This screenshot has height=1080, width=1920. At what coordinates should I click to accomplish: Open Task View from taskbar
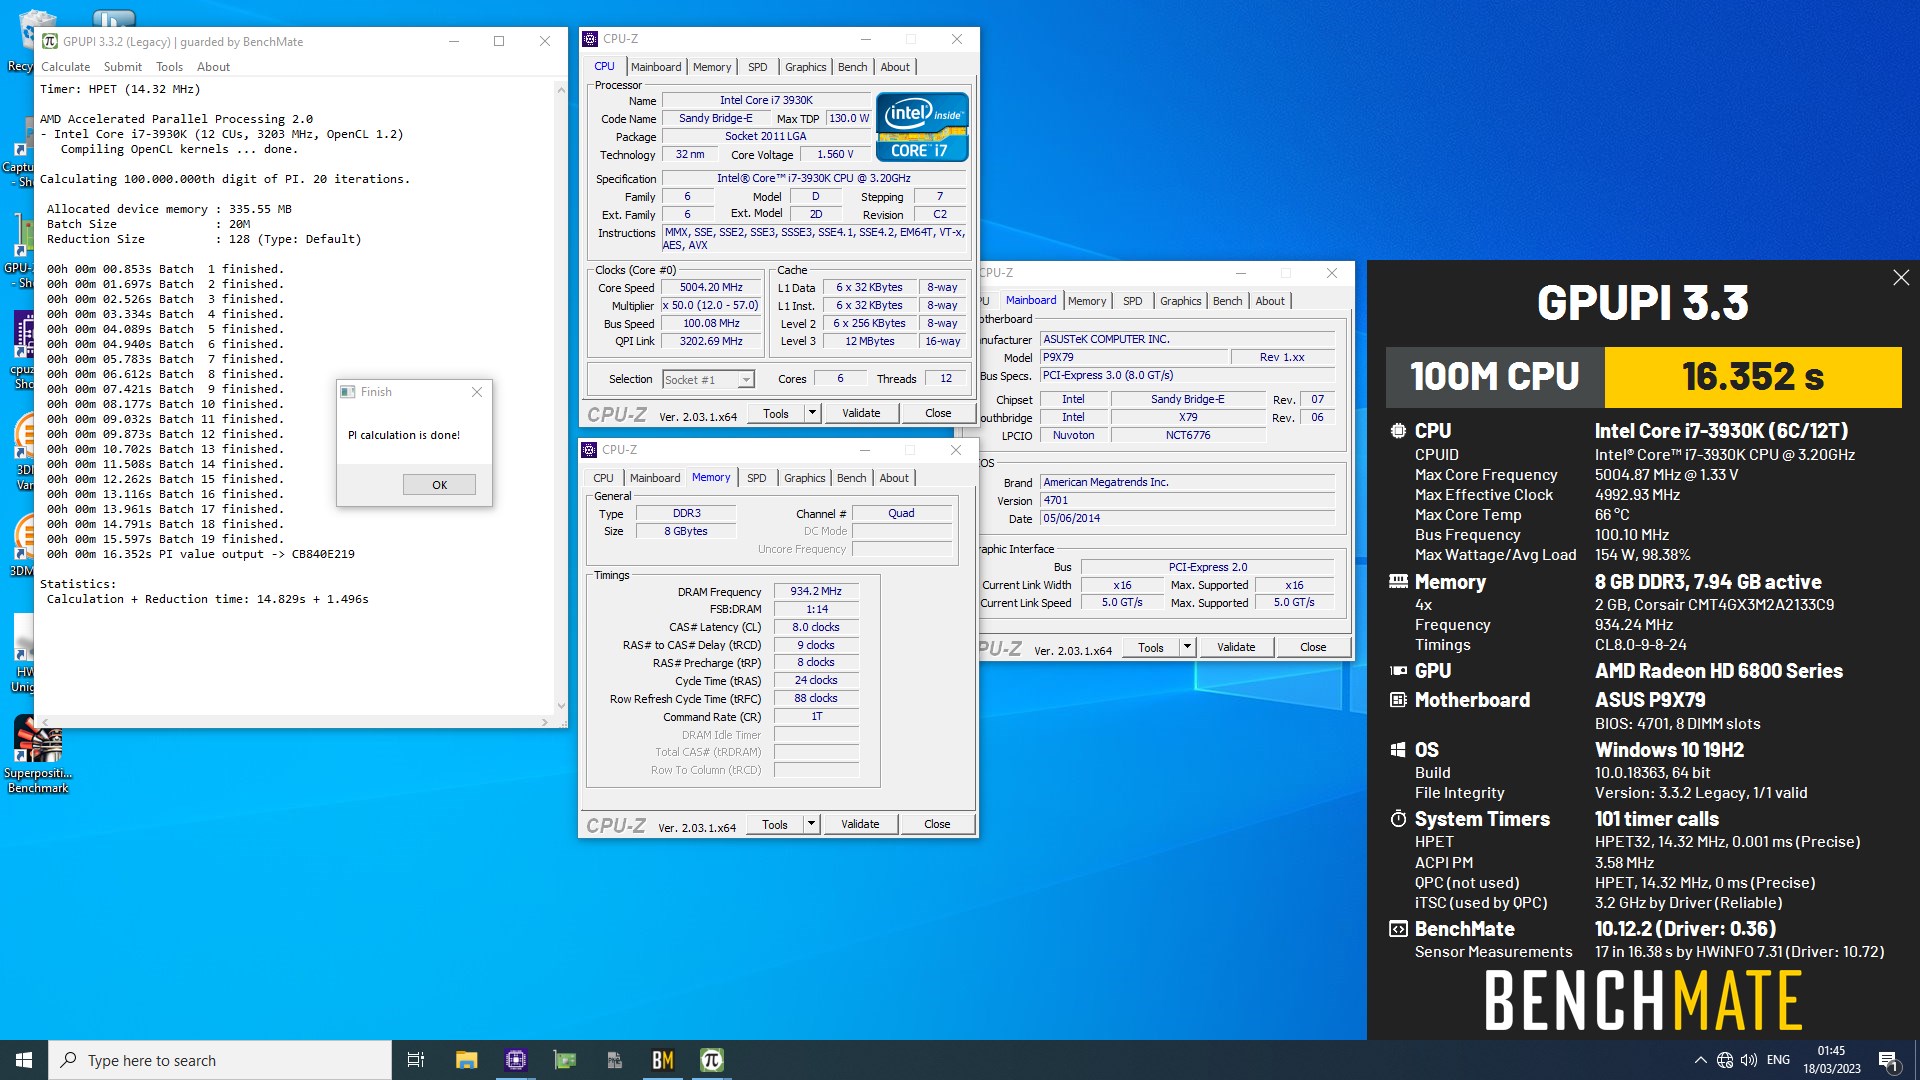coord(416,1060)
